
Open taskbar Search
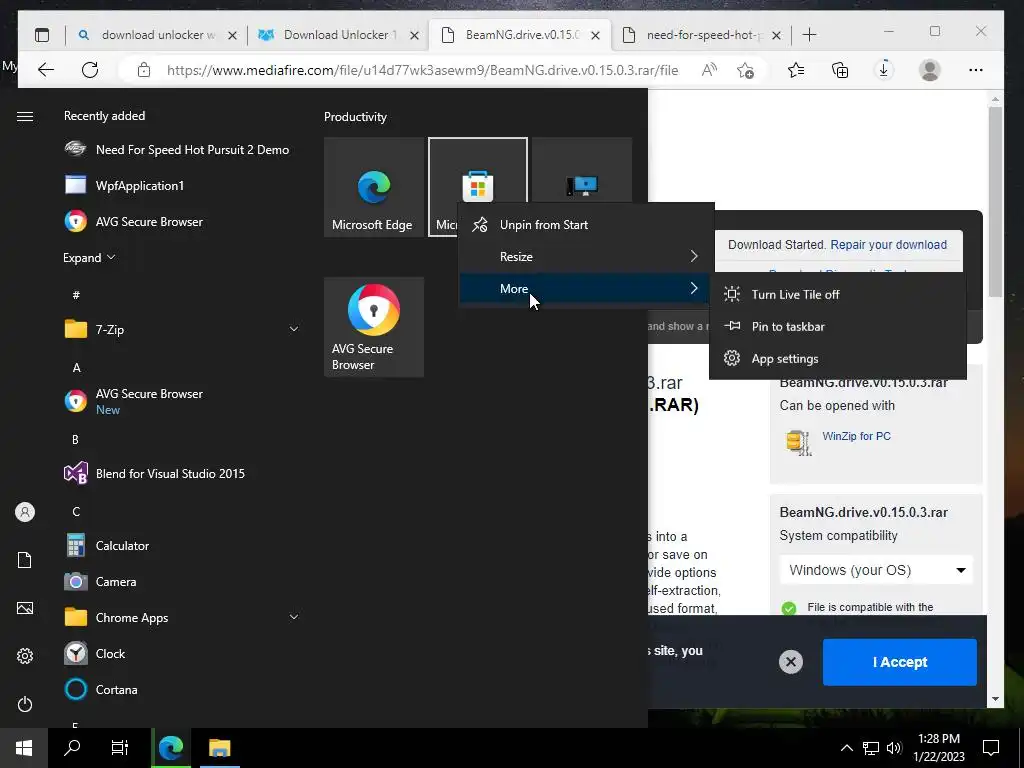tap(72, 748)
